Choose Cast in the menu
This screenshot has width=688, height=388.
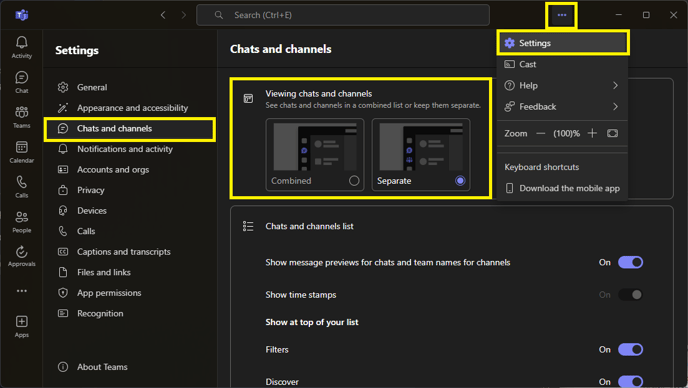click(563, 64)
